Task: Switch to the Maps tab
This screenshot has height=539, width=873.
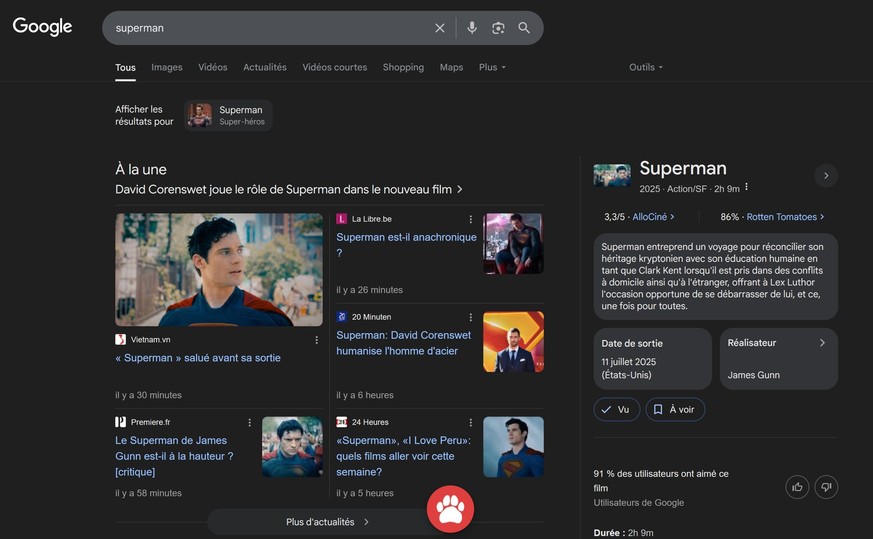Action: tap(451, 67)
